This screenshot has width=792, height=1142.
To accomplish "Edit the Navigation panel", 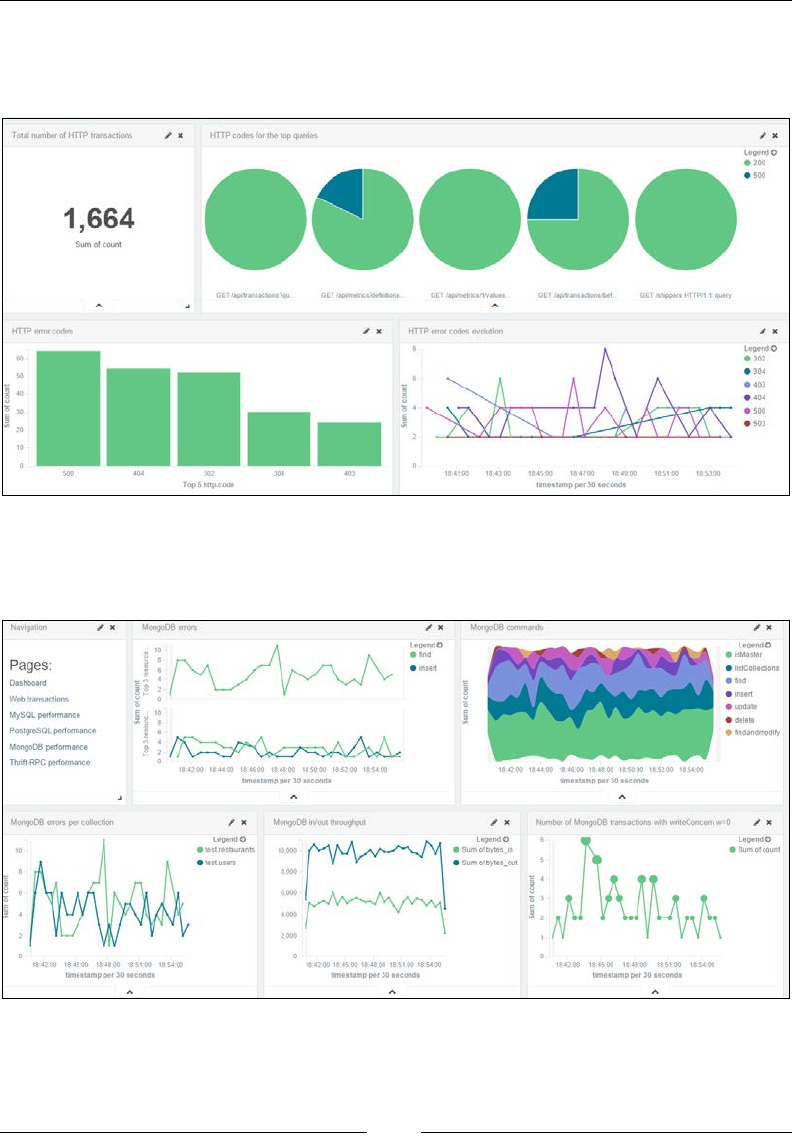I will (x=101, y=628).
